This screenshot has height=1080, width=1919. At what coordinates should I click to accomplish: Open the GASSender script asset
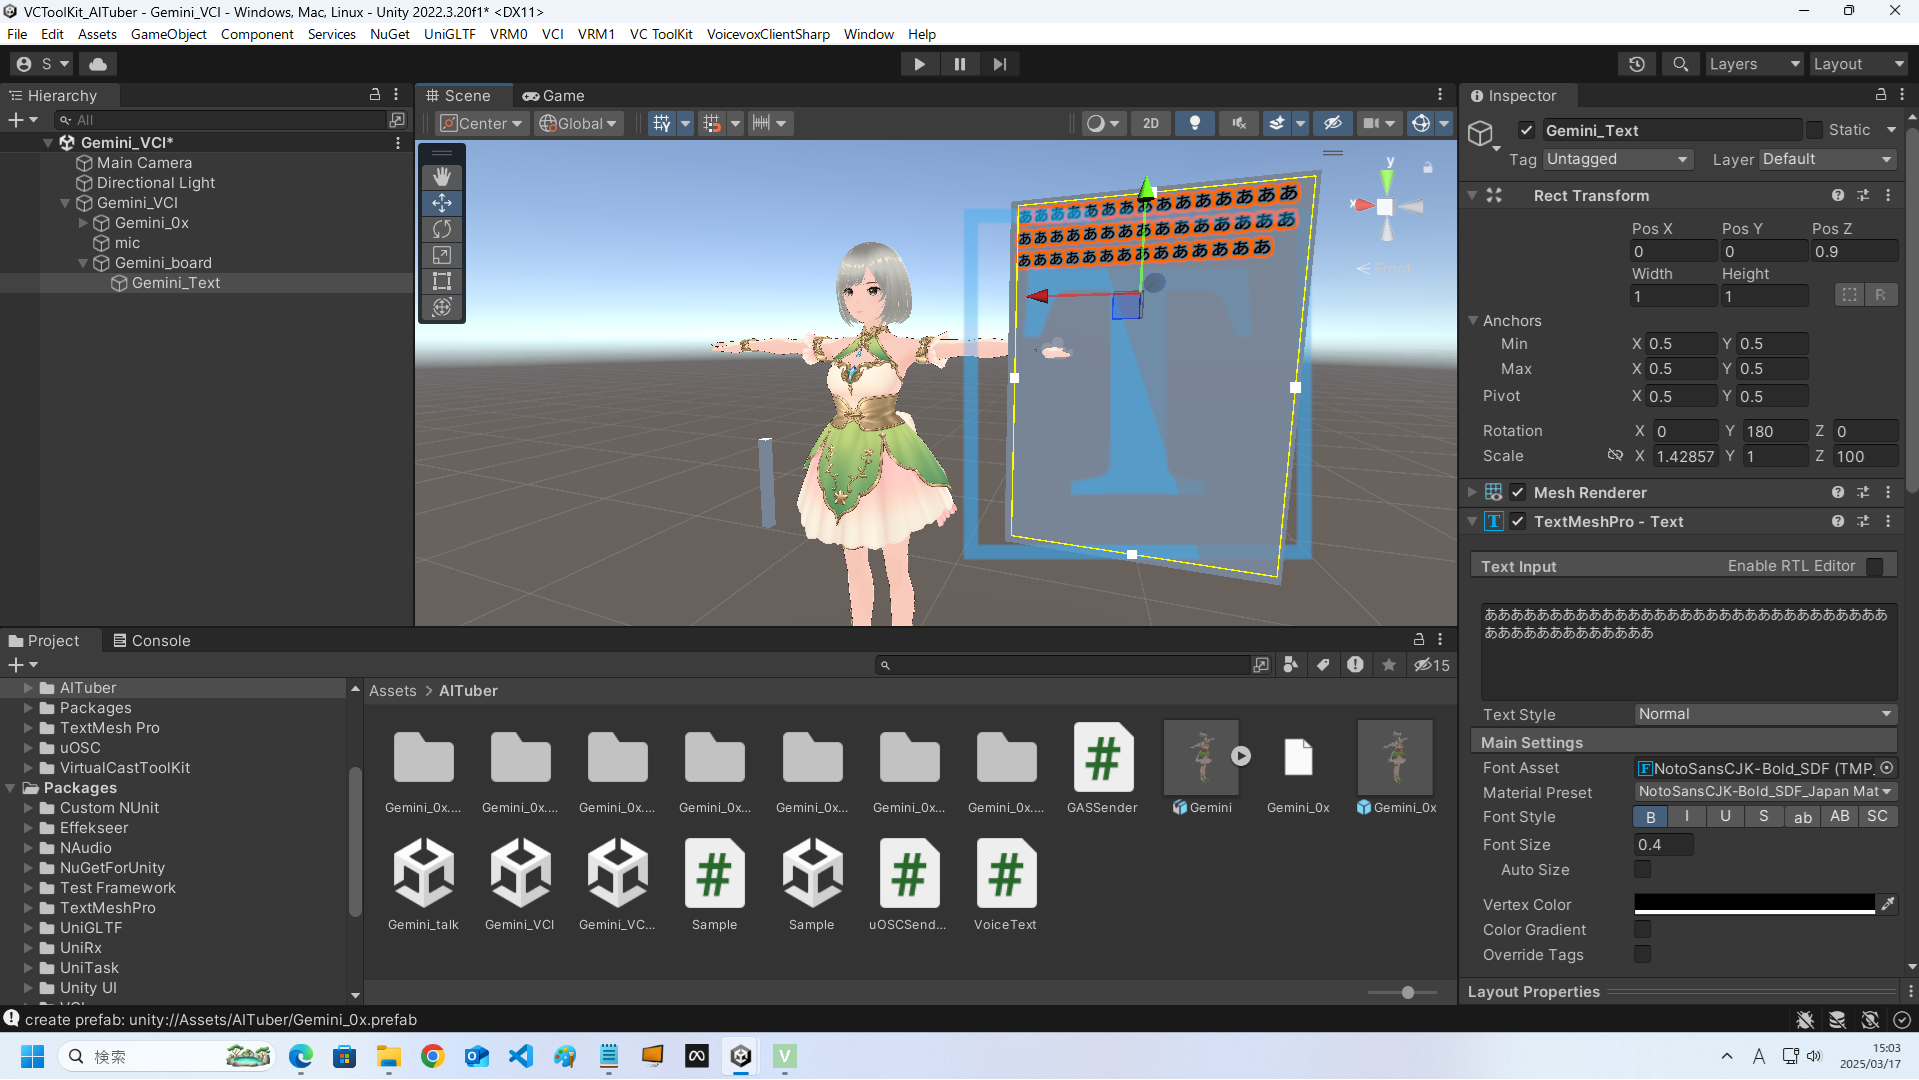click(1102, 768)
